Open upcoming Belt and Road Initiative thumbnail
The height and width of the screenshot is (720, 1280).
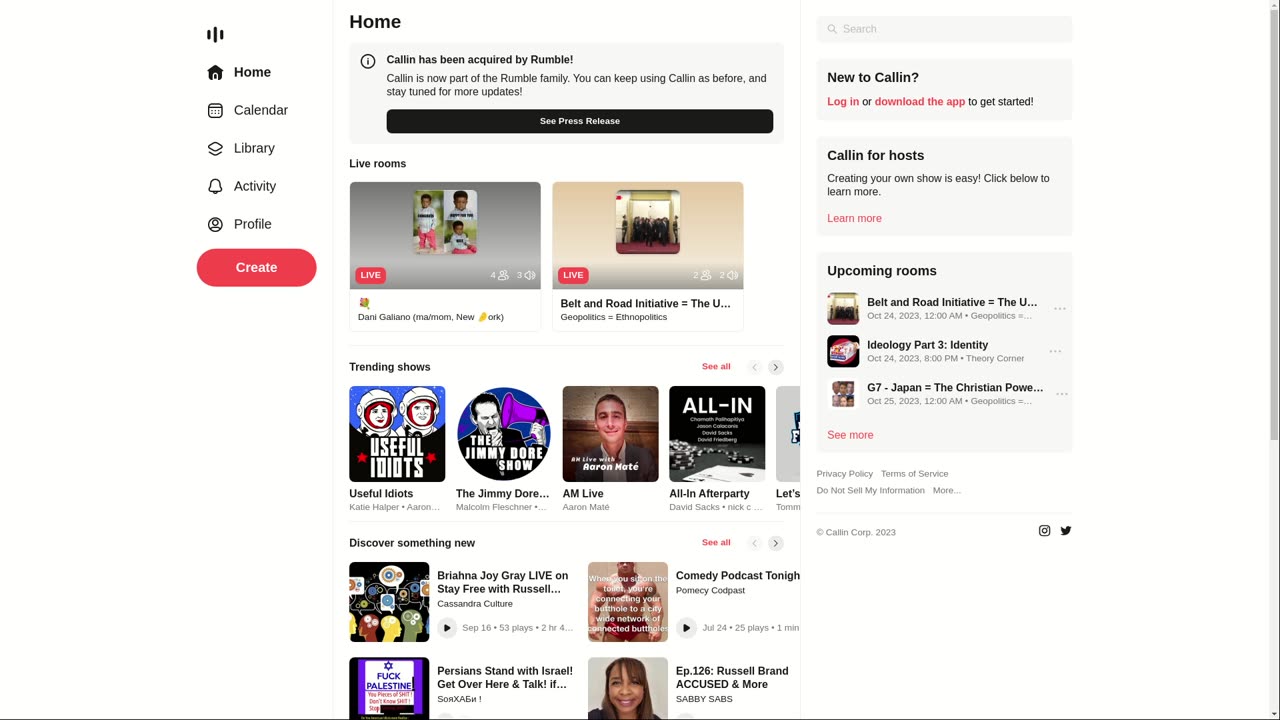[843, 309]
